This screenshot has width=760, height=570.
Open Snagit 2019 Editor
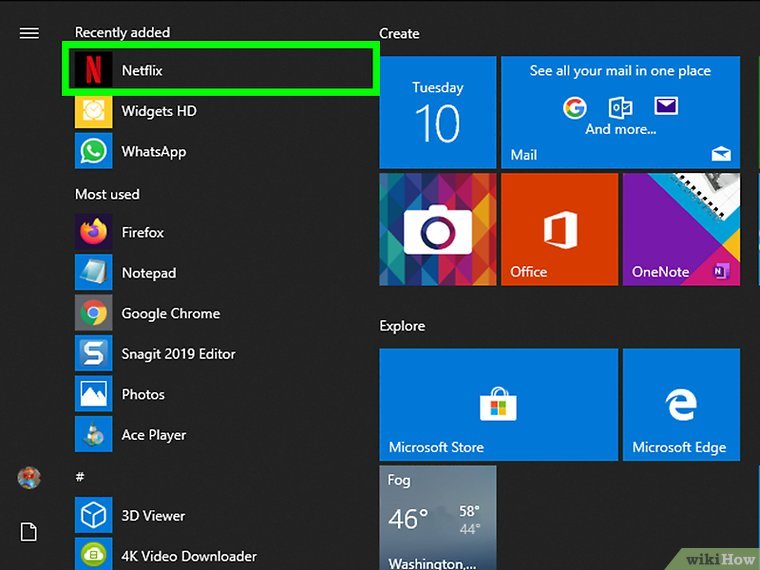[x=178, y=354]
